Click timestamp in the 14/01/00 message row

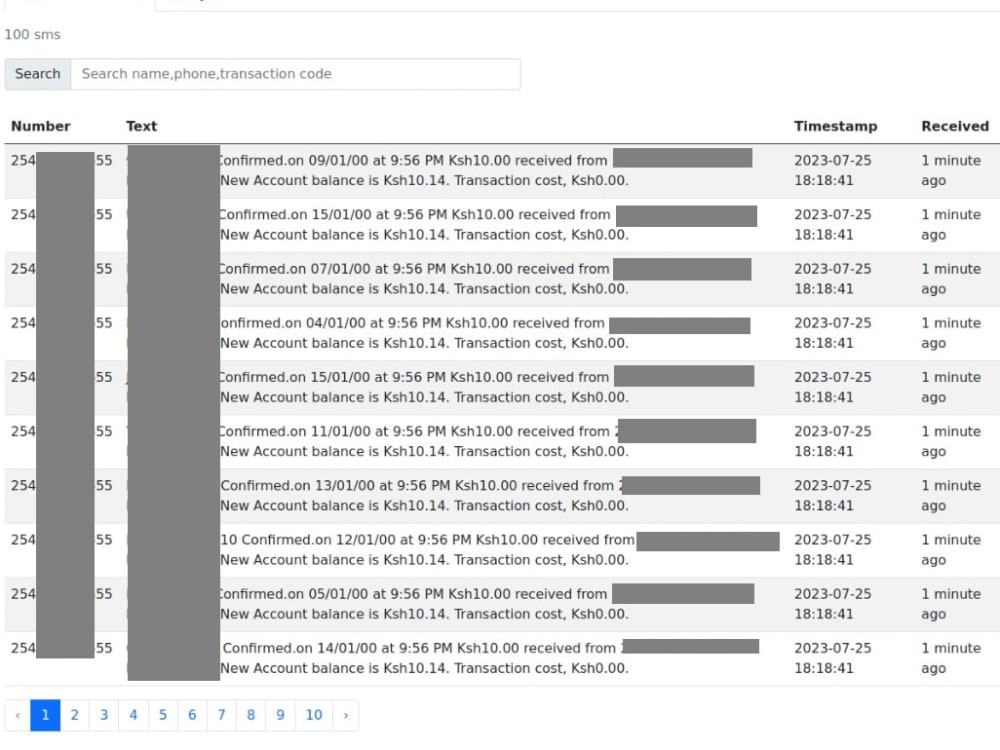[x=832, y=658]
